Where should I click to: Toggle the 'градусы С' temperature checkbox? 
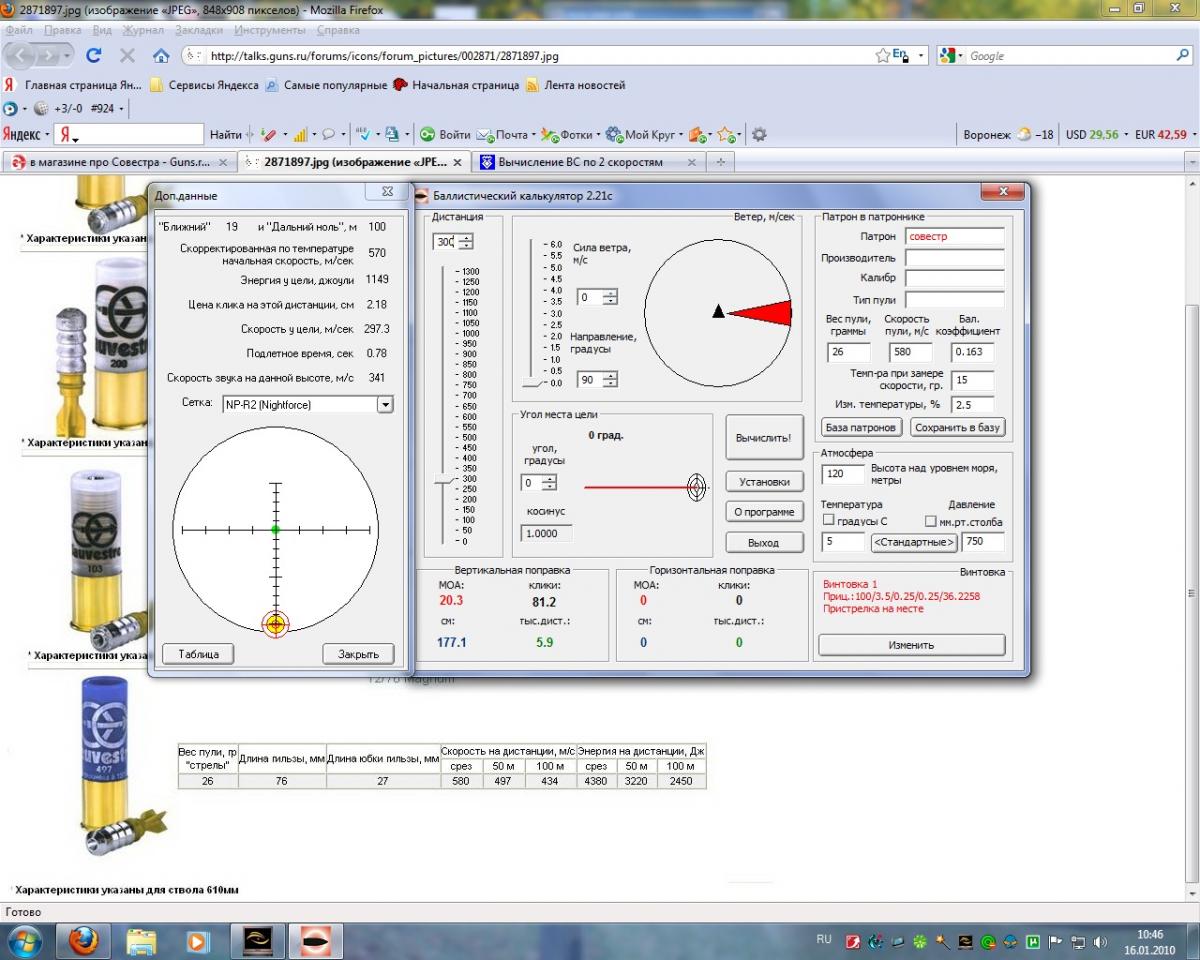[828, 521]
